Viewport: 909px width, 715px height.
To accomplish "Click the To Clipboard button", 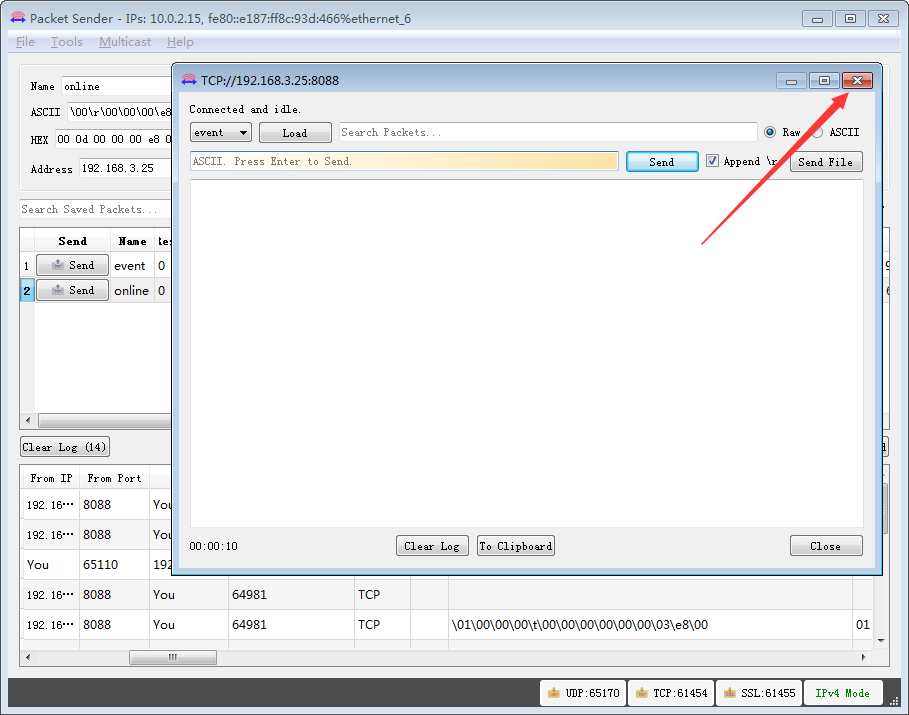I will [515, 546].
